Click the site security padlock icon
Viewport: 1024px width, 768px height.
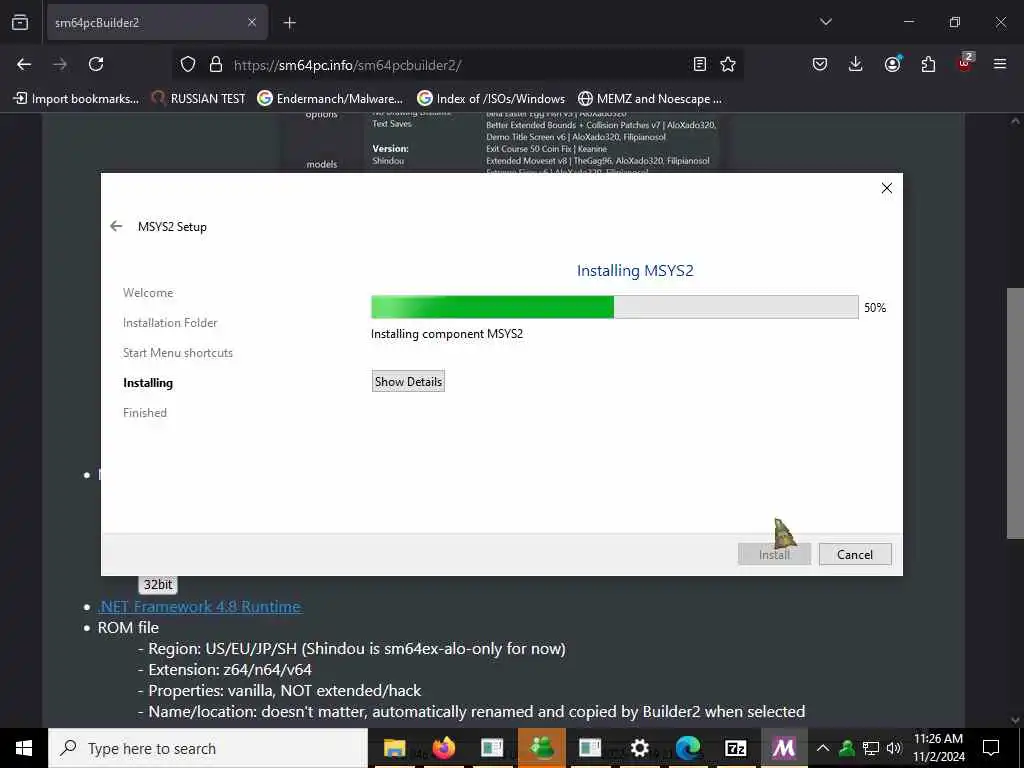coord(216,65)
